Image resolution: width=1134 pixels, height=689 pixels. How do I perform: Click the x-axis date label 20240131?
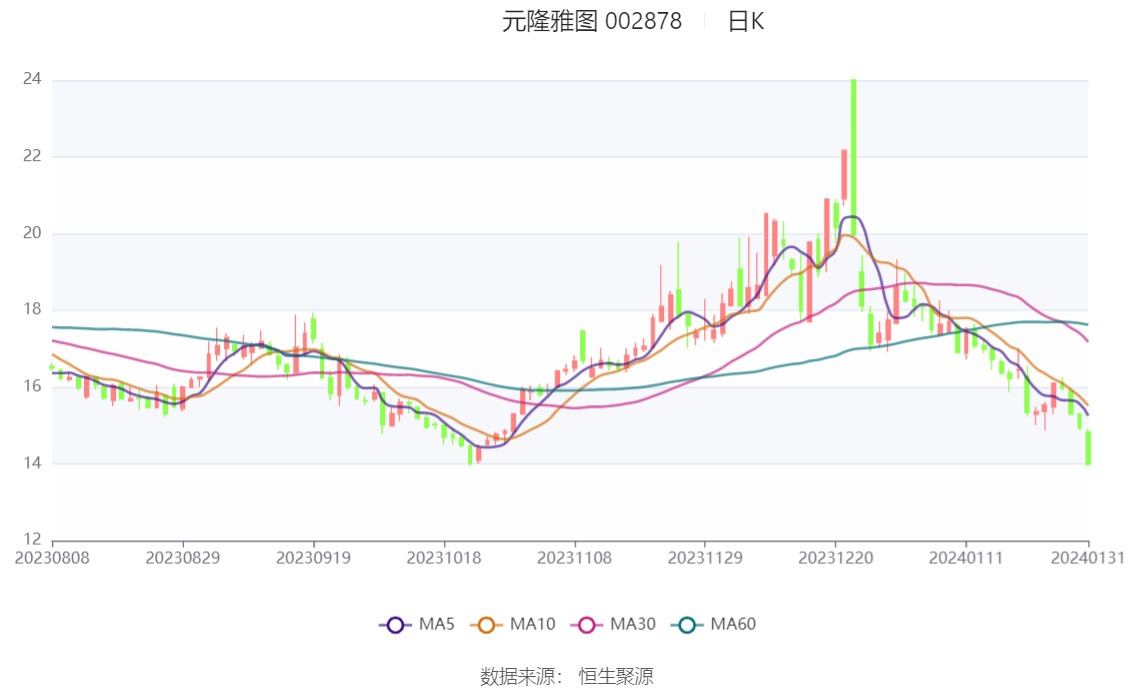pyautogui.click(x=1088, y=558)
